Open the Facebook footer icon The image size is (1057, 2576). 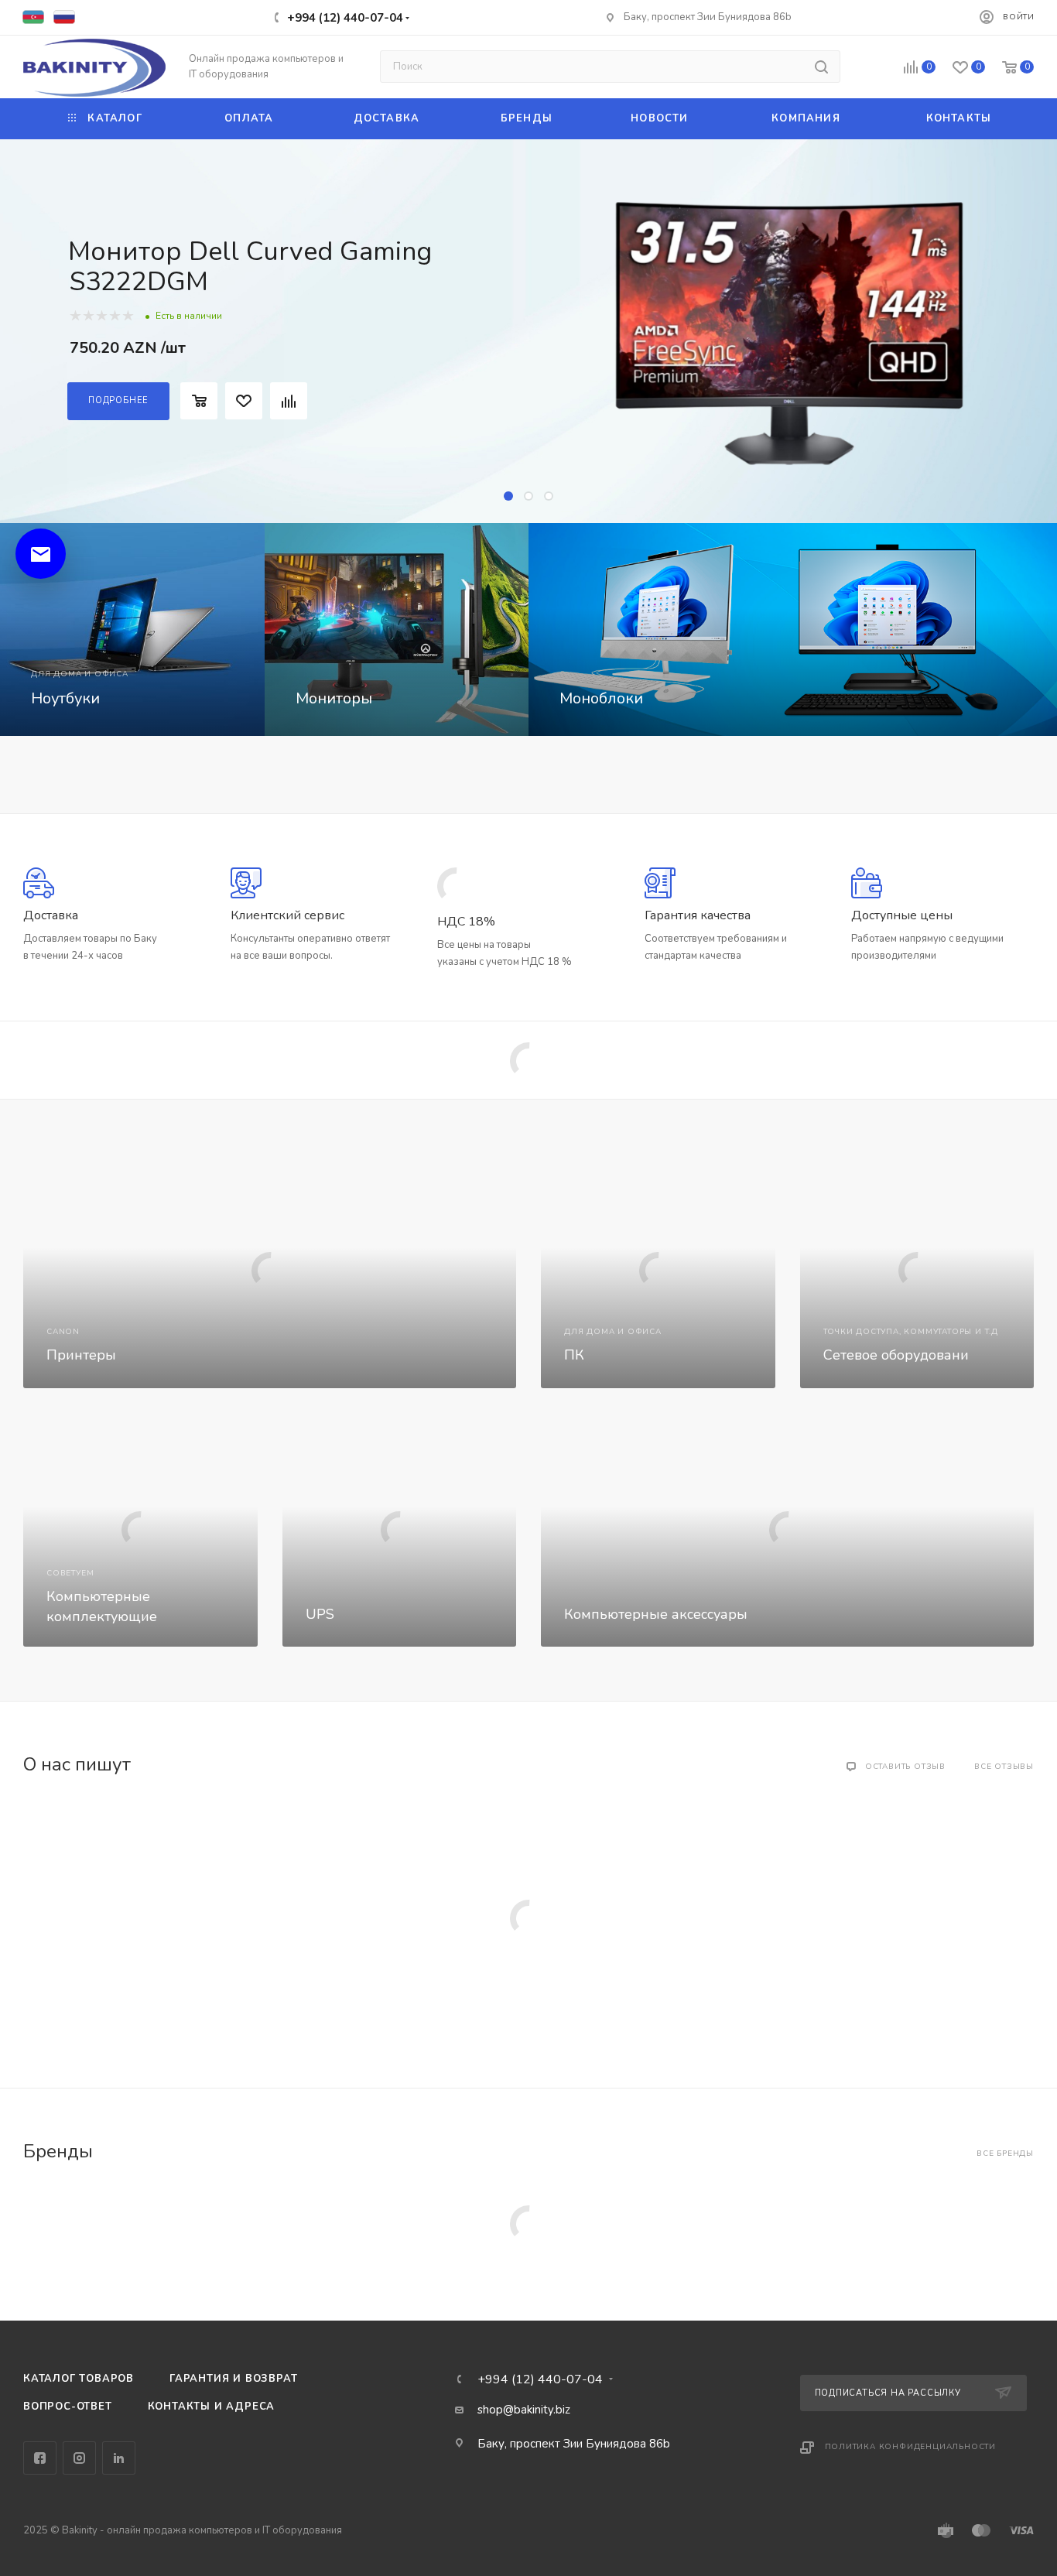pyautogui.click(x=40, y=2458)
